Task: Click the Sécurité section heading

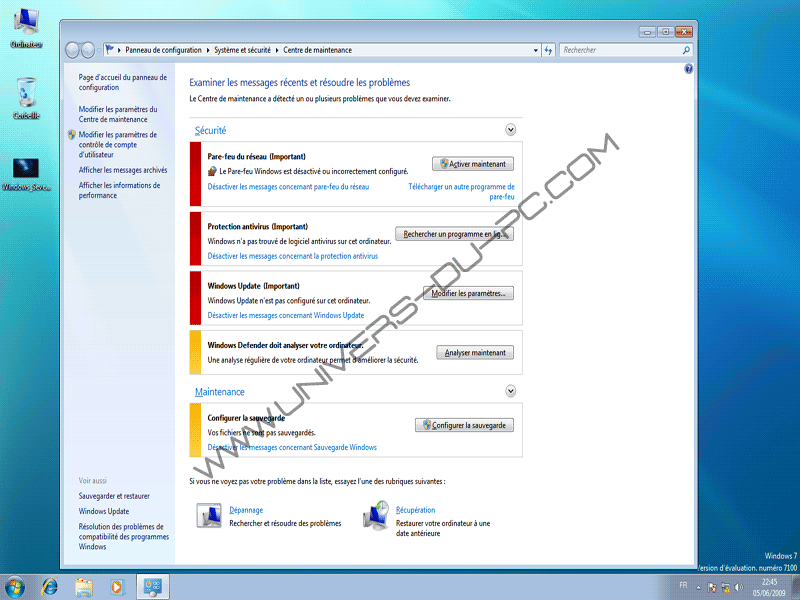Action: 211,131
